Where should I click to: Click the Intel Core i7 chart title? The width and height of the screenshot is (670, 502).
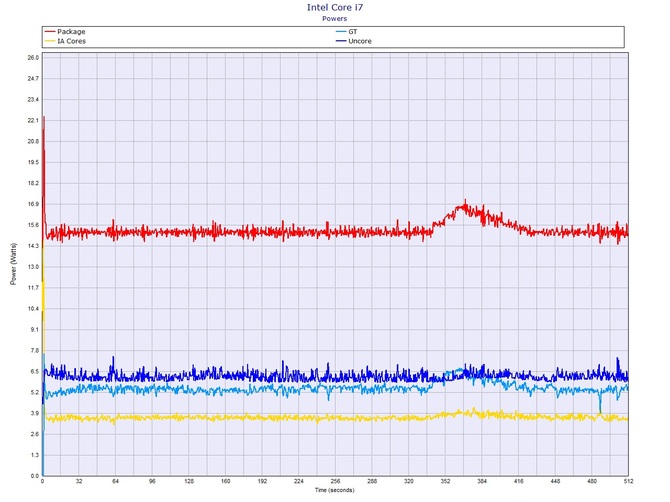tap(335, 7)
